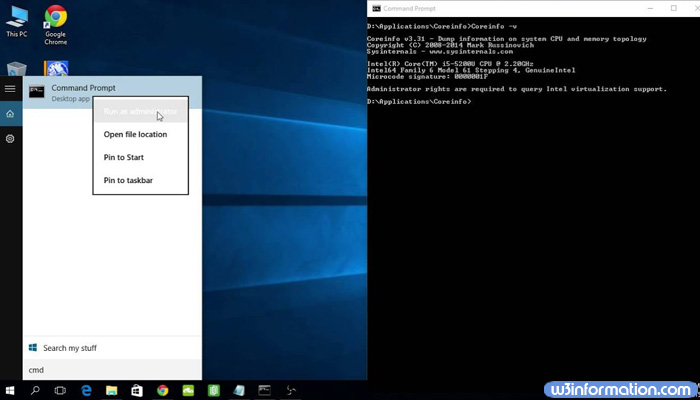Screen dimensions: 700x400
Task: Select Open file location menu entry
Action: point(141,134)
